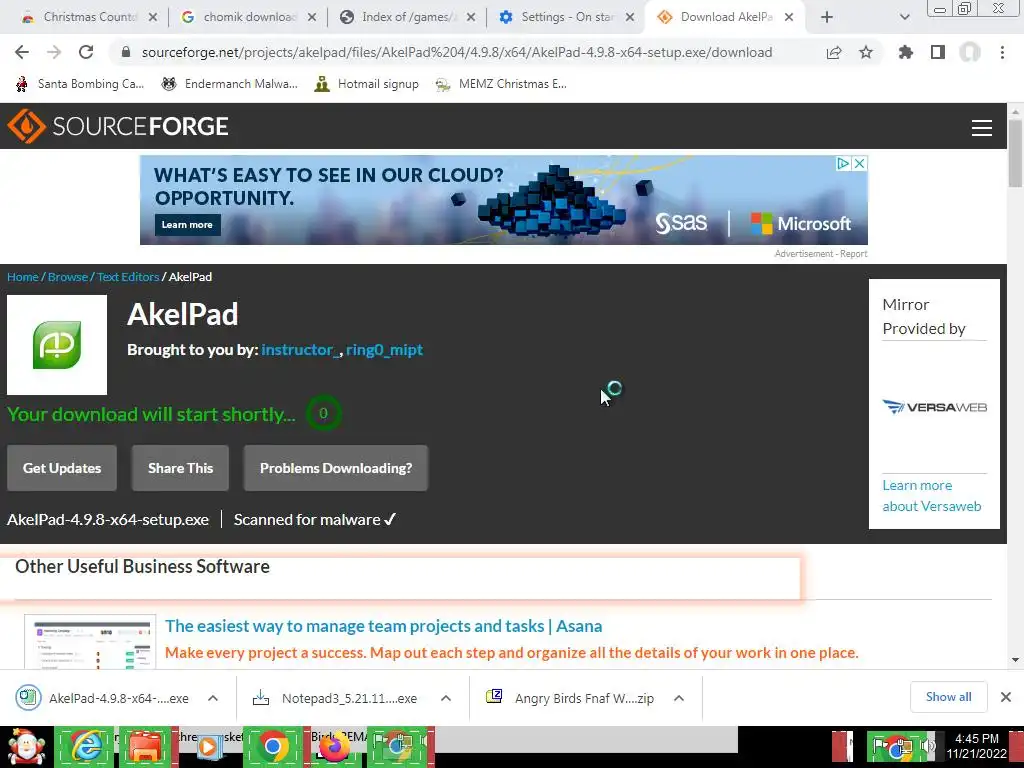Open Hotmail signup bookmark
This screenshot has width=1024, height=768.
pyautogui.click(x=366, y=84)
